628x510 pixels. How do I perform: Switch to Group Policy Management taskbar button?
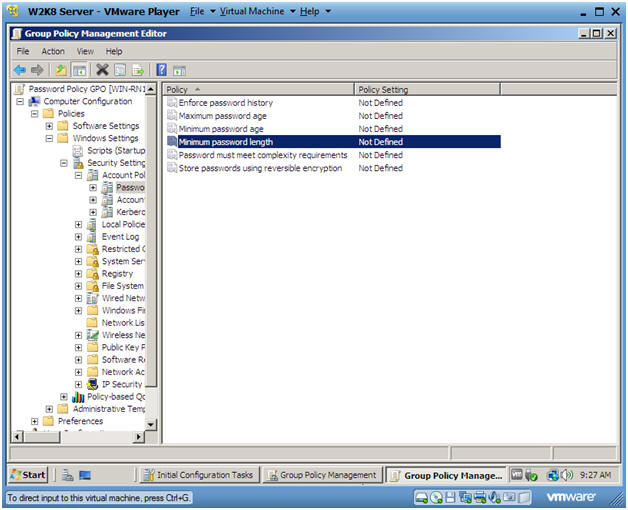pyautogui.click(x=323, y=475)
